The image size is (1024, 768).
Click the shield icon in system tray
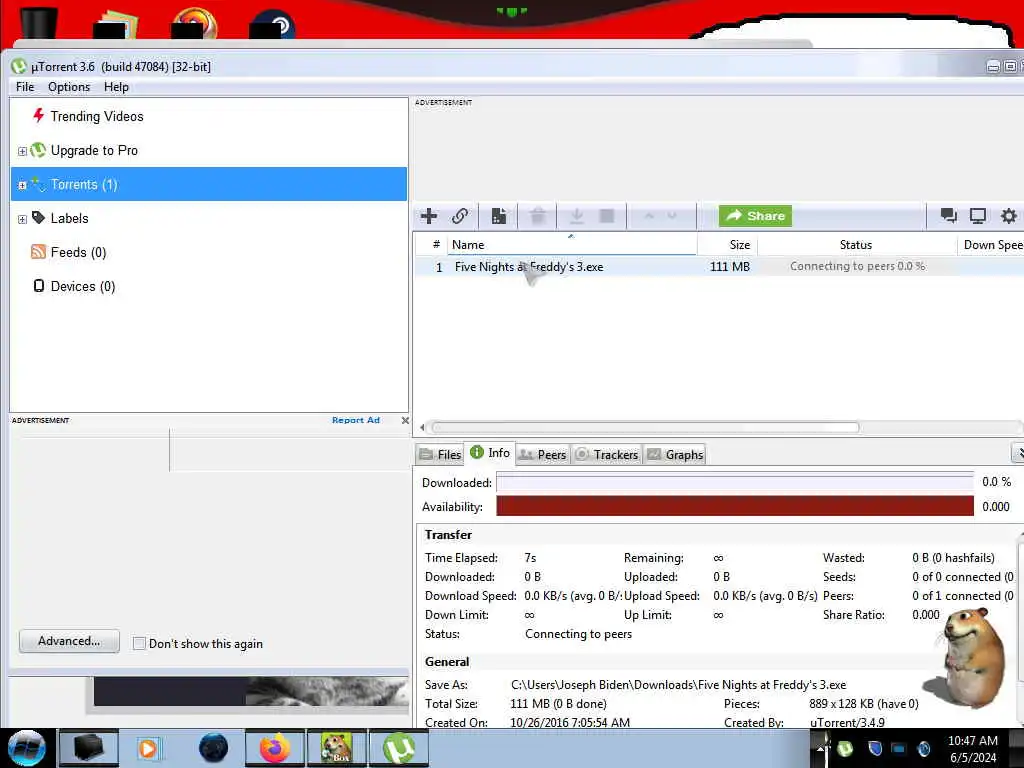pyautogui.click(x=875, y=748)
